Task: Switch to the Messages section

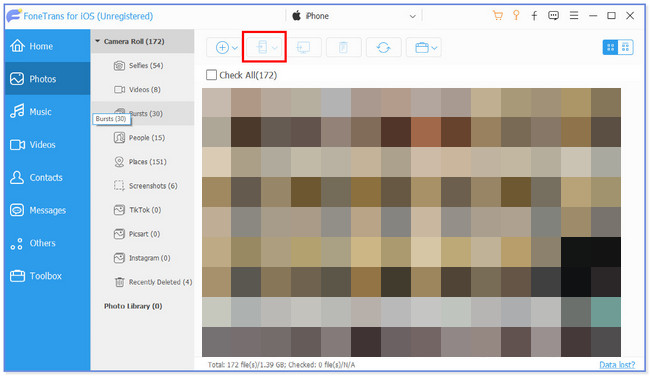Action: (47, 210)
